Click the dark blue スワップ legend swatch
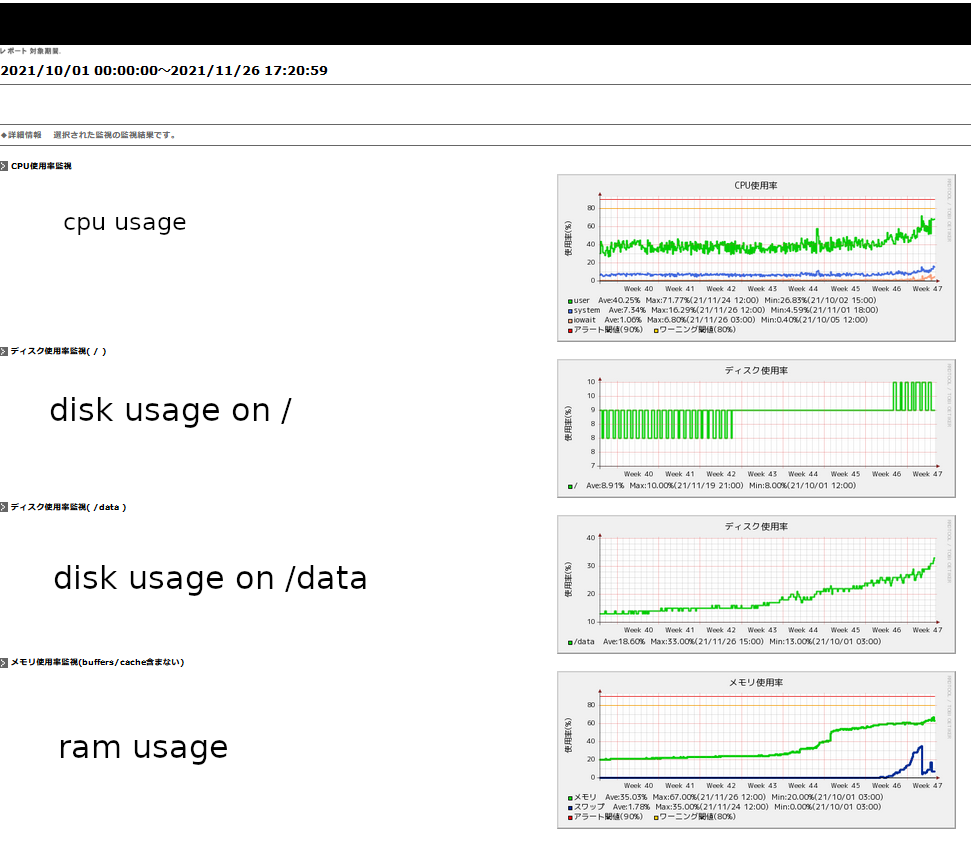Viewport: 971px width, 847px height. [570, 808]
